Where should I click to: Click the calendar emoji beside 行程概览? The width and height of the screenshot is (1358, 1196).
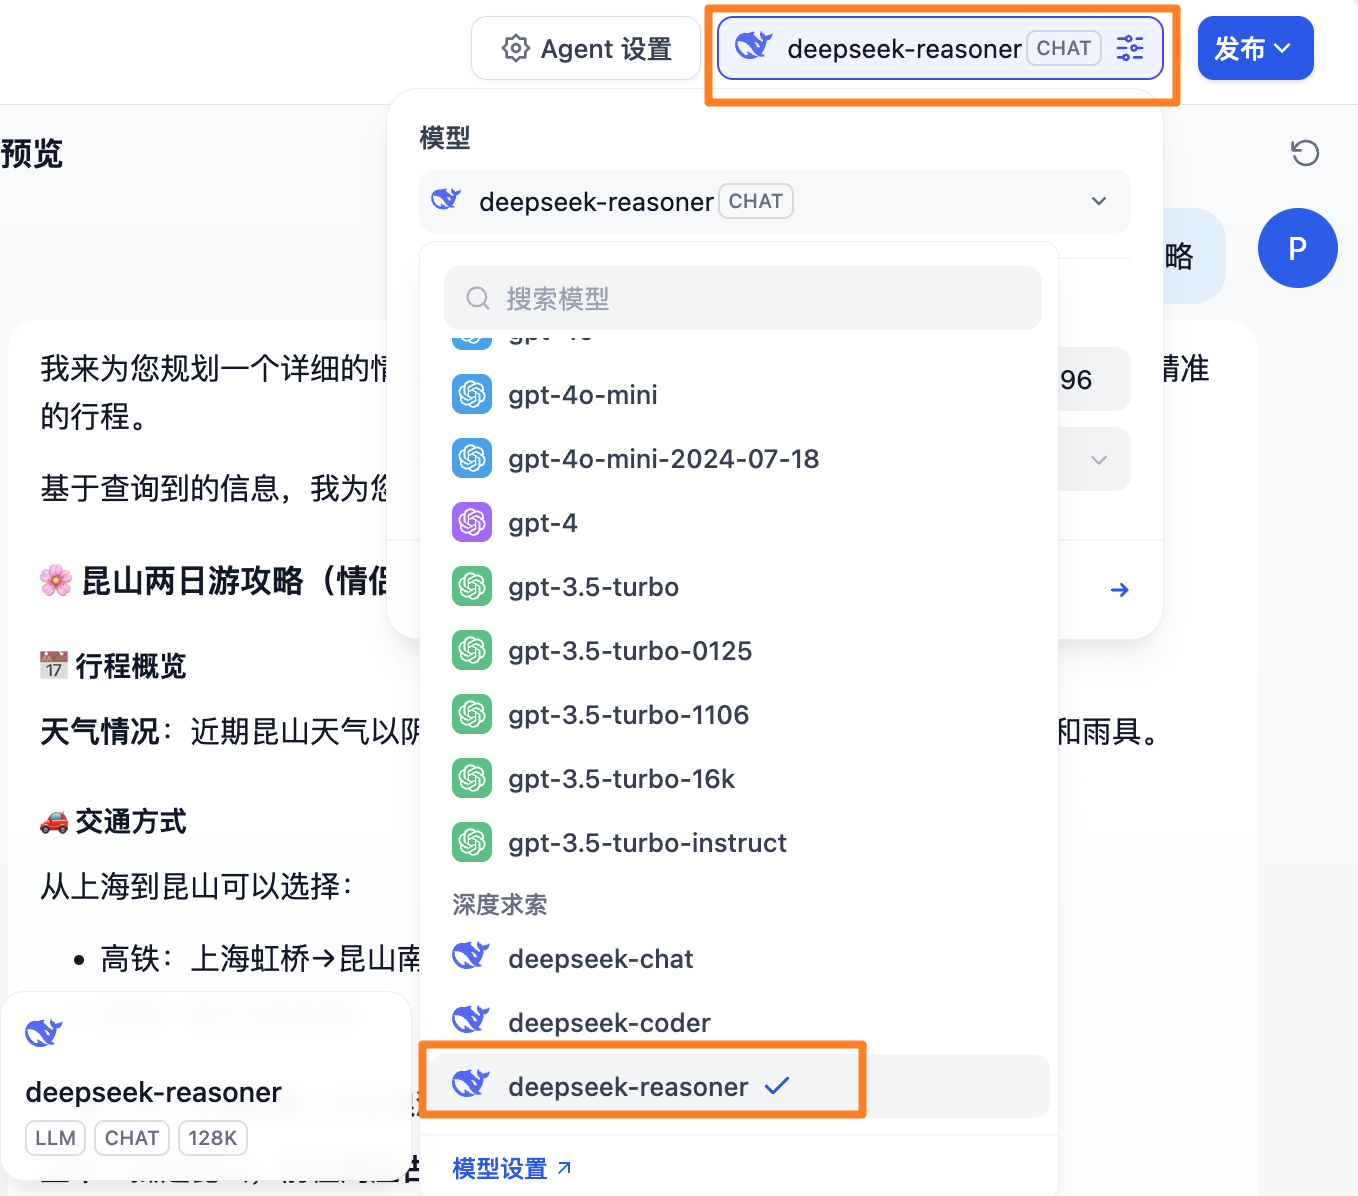click(x=54, y=665)
